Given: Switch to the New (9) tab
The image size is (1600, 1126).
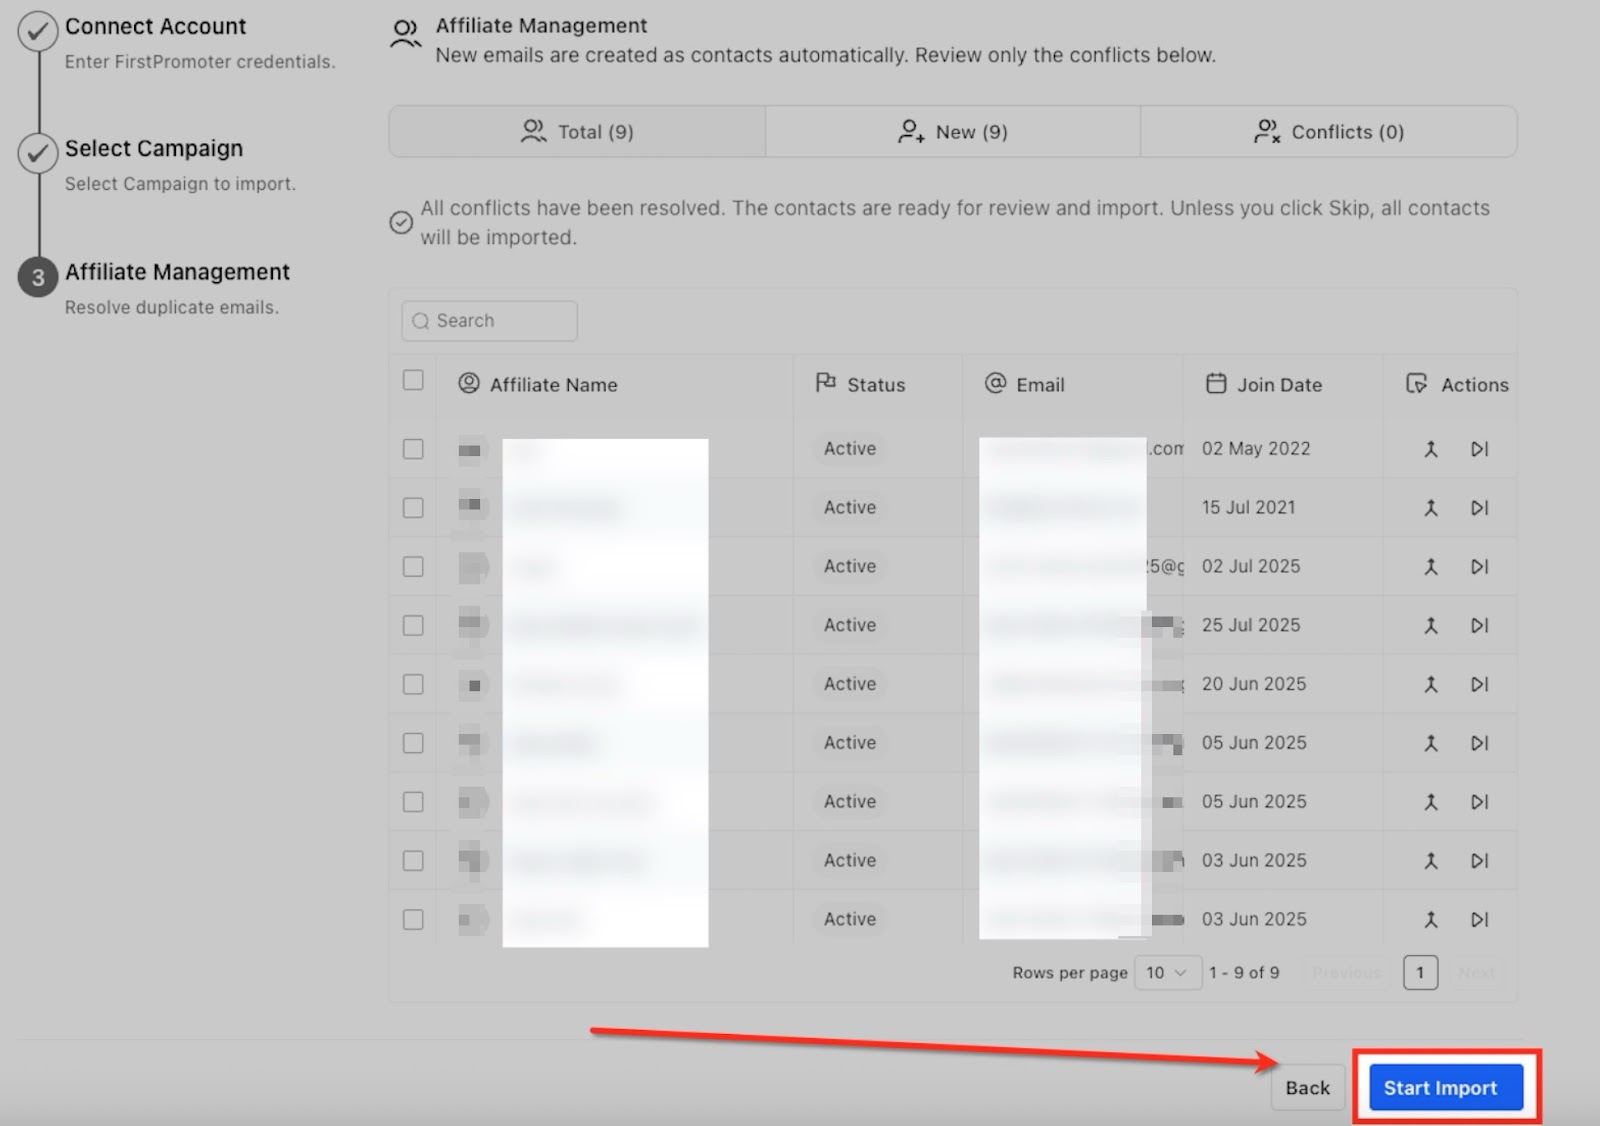Looking at the screenshot, I should 953,132.
